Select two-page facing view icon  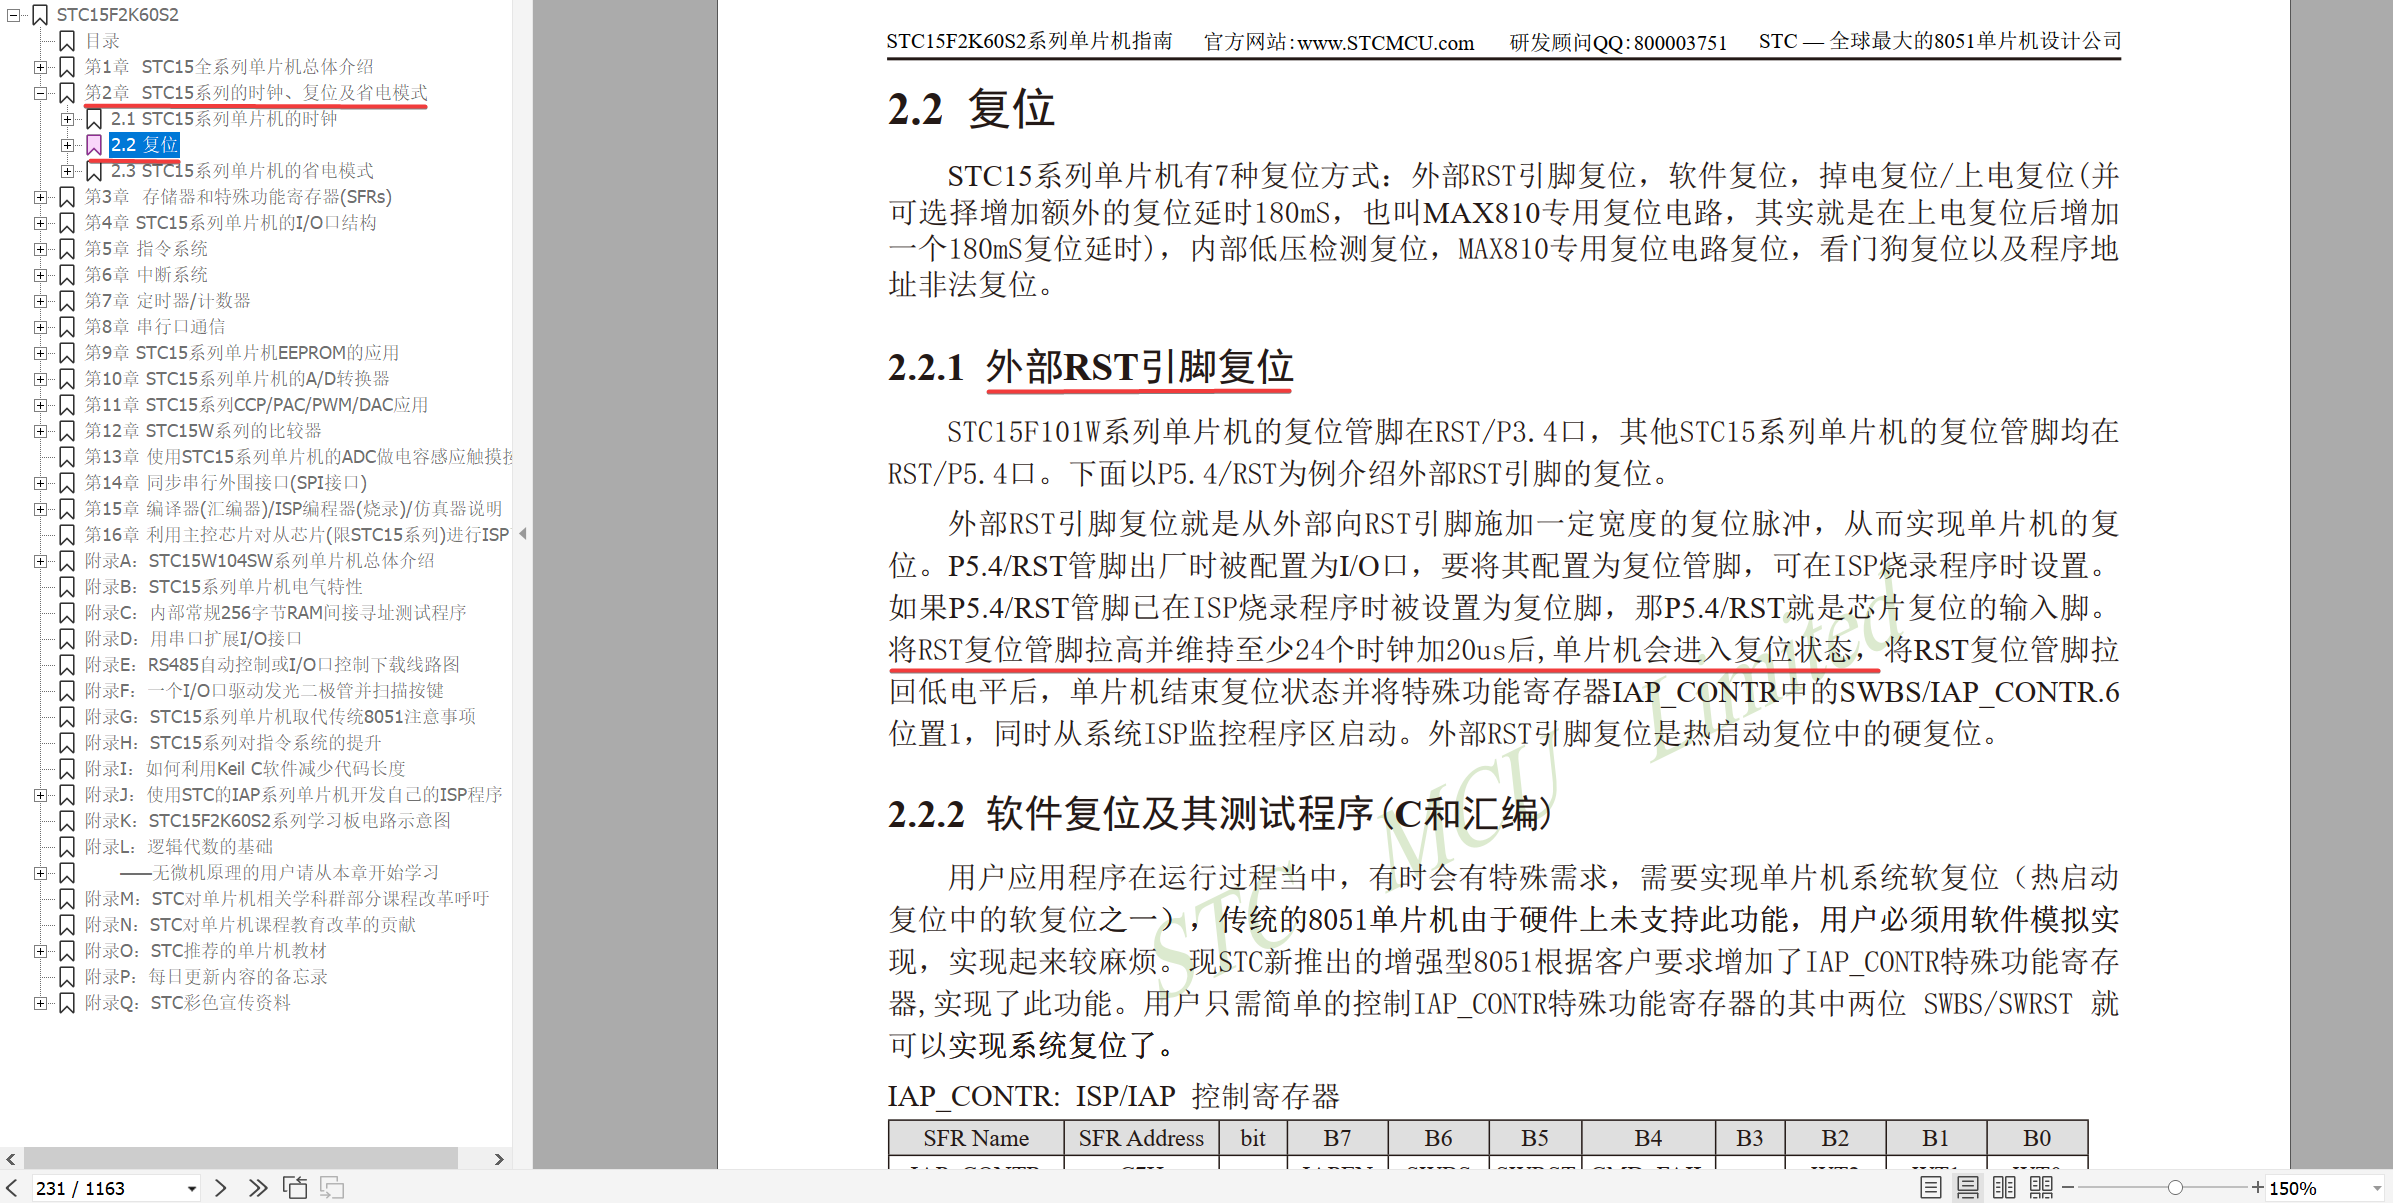click(x=2004, y=1187)
